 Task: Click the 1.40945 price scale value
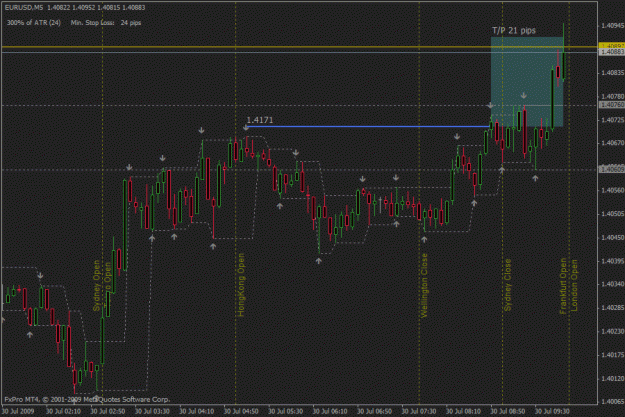[x=612, y=26]
